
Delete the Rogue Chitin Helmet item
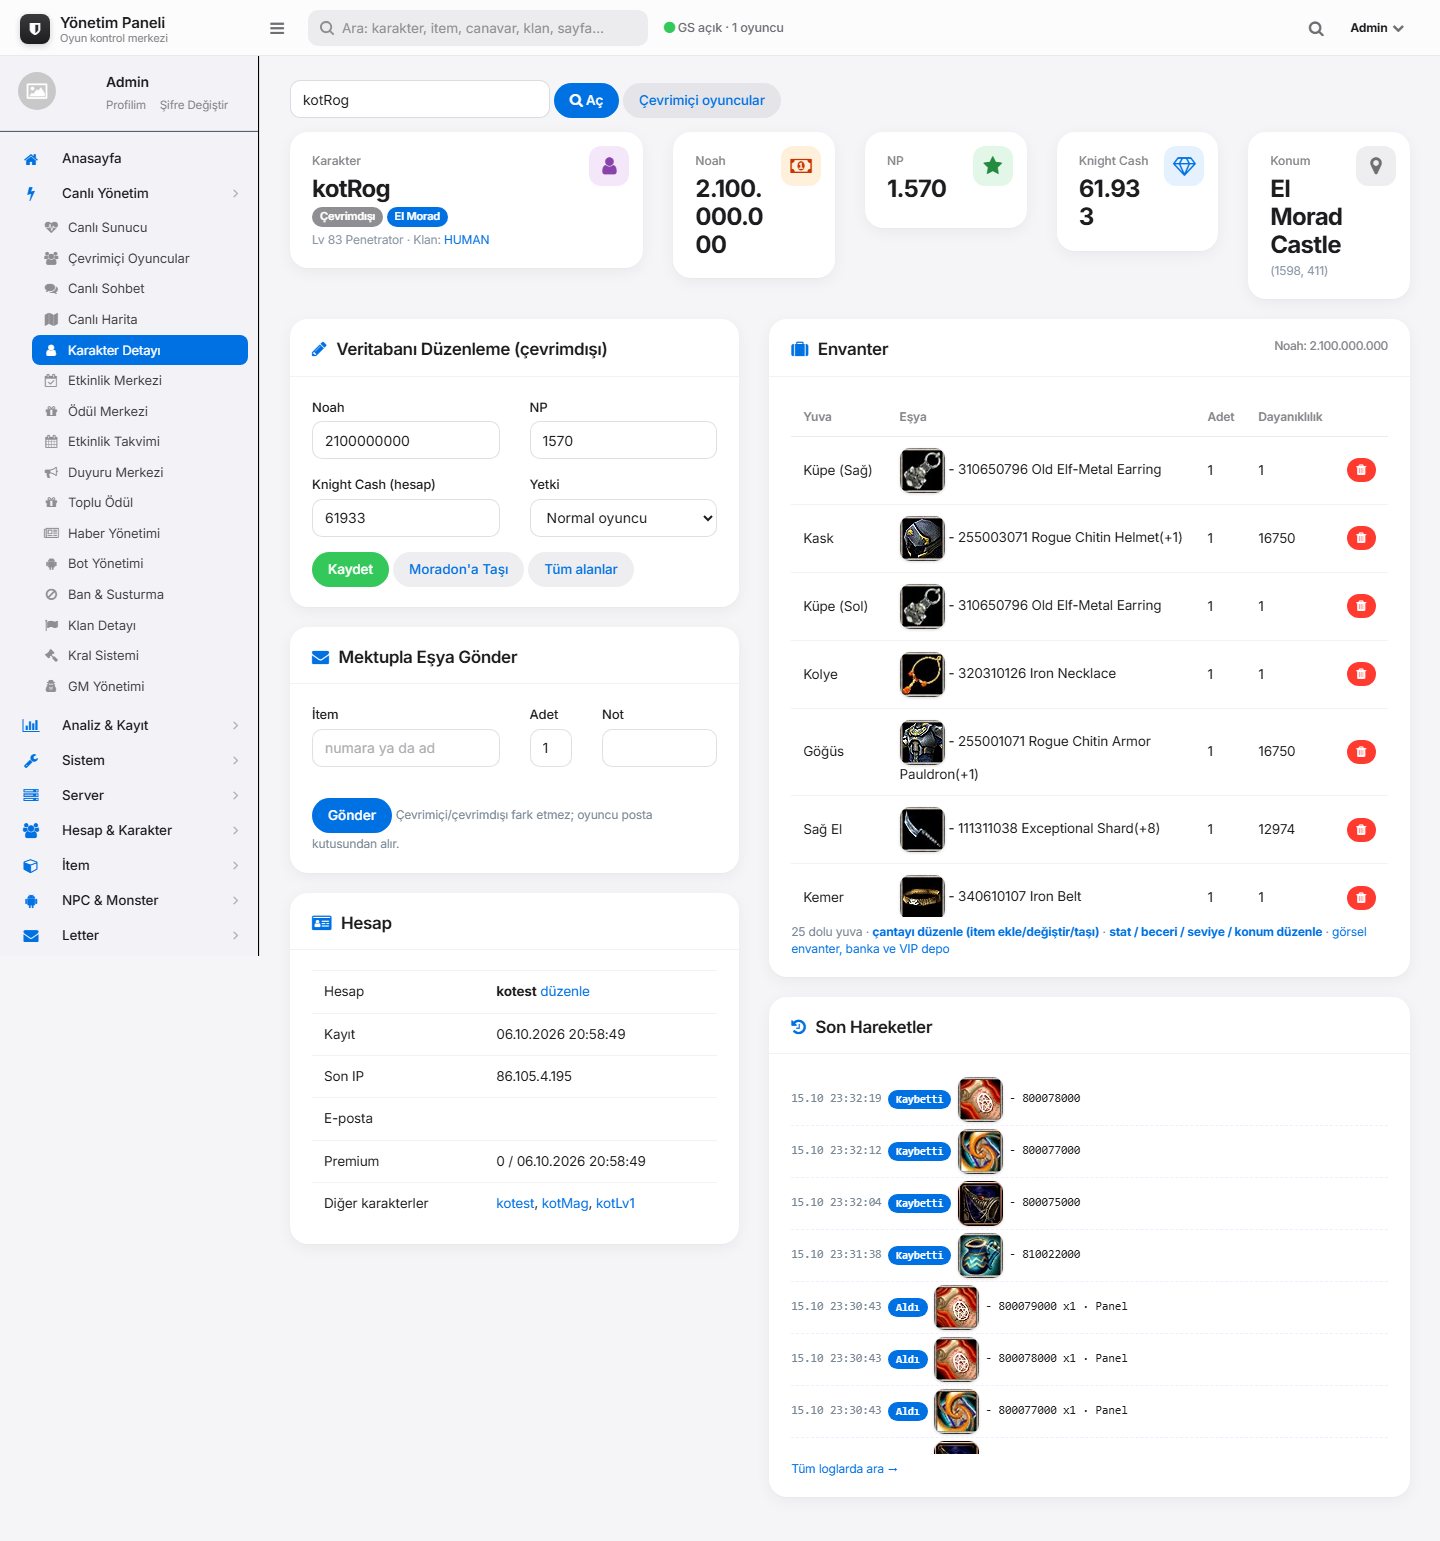click(x=1361, y=538)
